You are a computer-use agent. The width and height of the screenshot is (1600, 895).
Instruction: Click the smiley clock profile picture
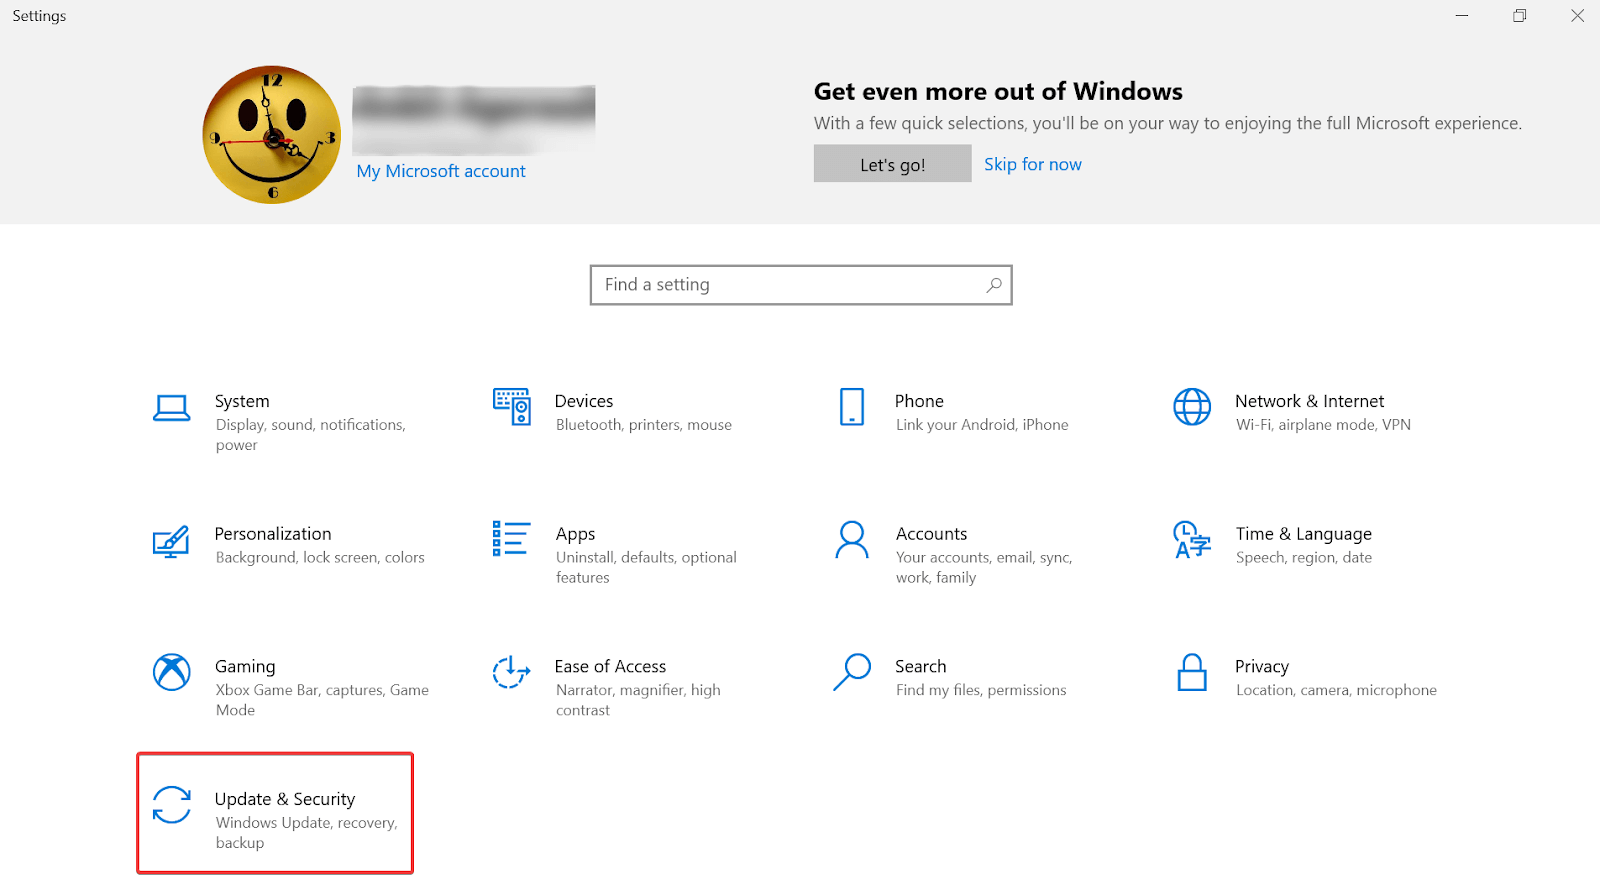pos(272,135)
